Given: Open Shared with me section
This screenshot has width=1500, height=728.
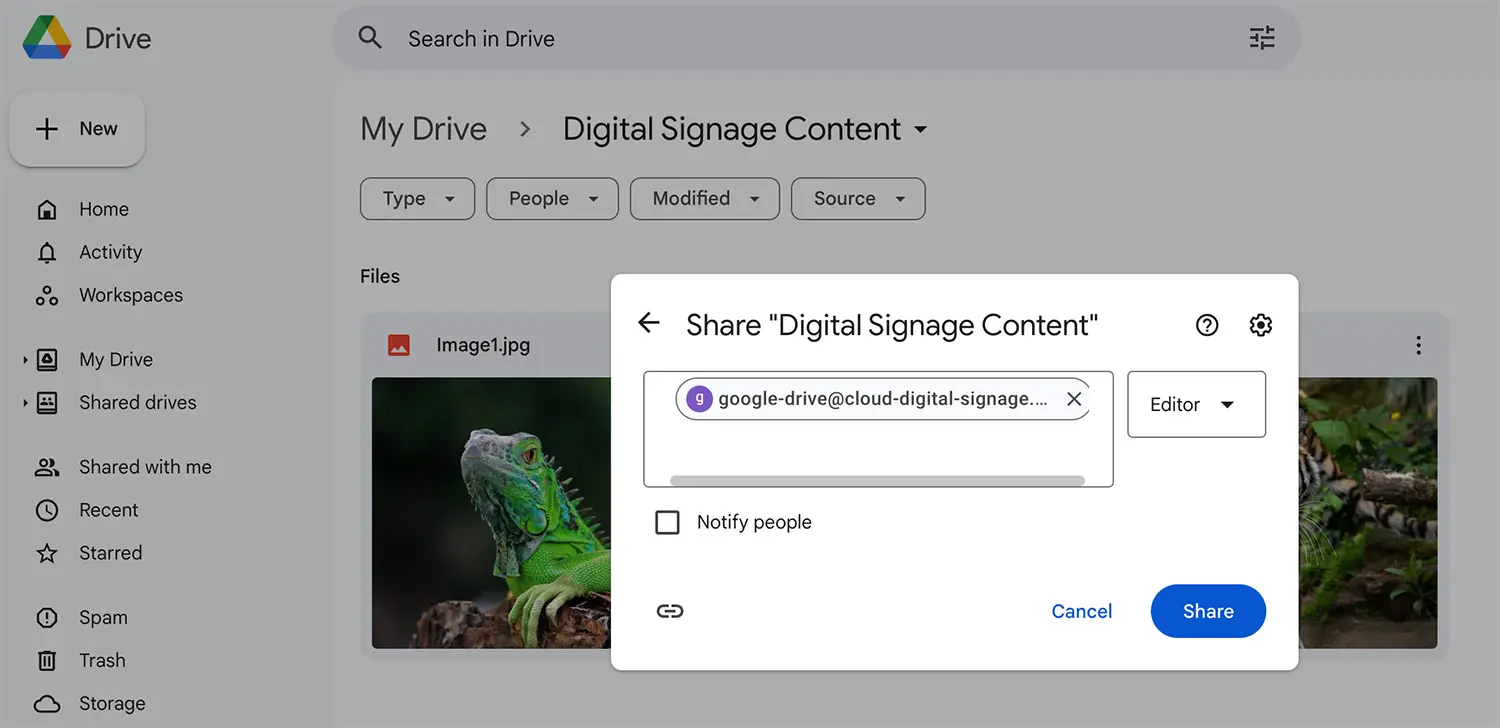Looking at the screenshot, I should (x=145, y=467).
